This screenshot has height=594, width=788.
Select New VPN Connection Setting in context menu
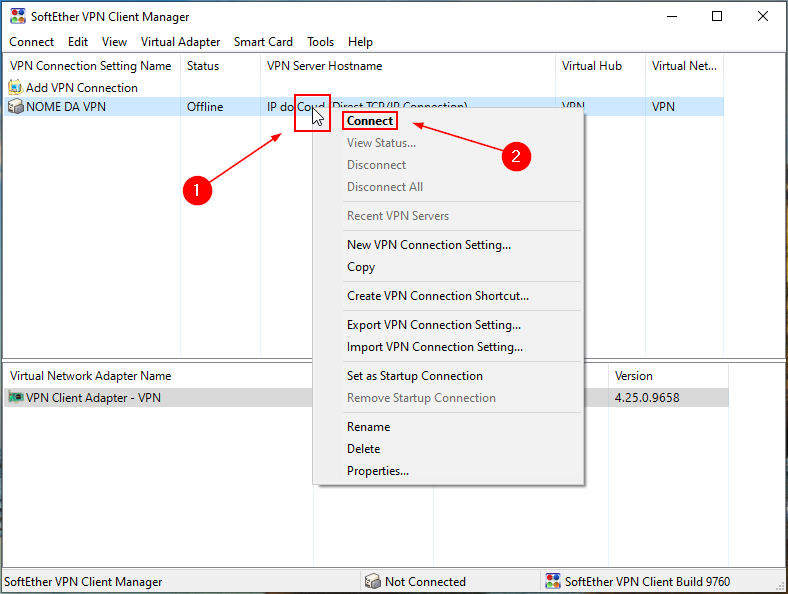(x=429, y=245)
